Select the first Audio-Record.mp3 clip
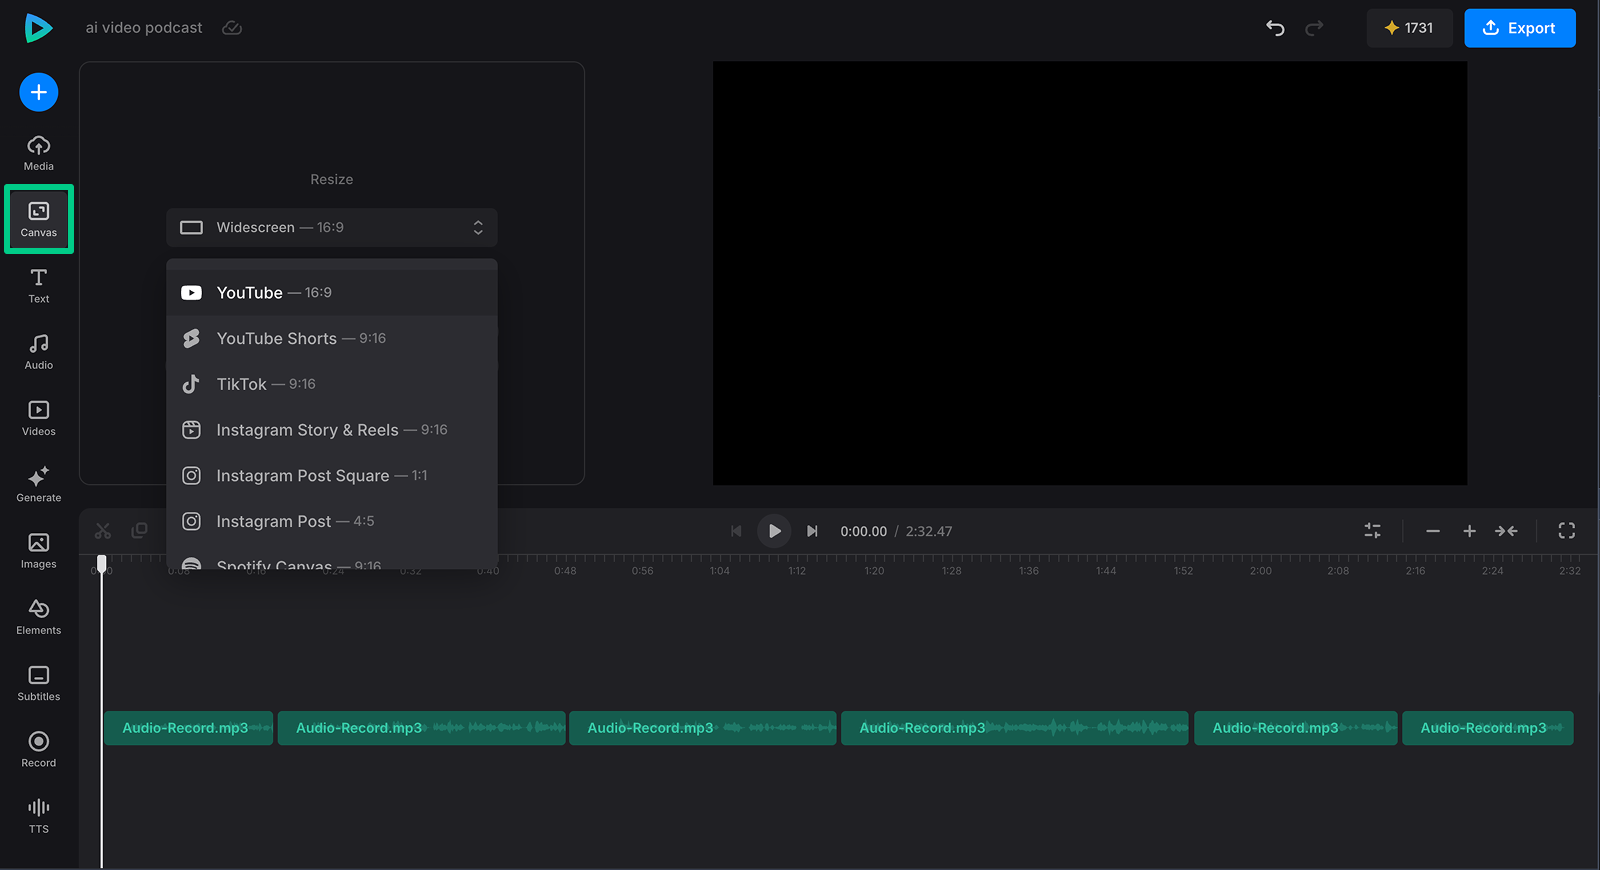Viewport: 1600px width, 870px height. click(x=188, y=728)
